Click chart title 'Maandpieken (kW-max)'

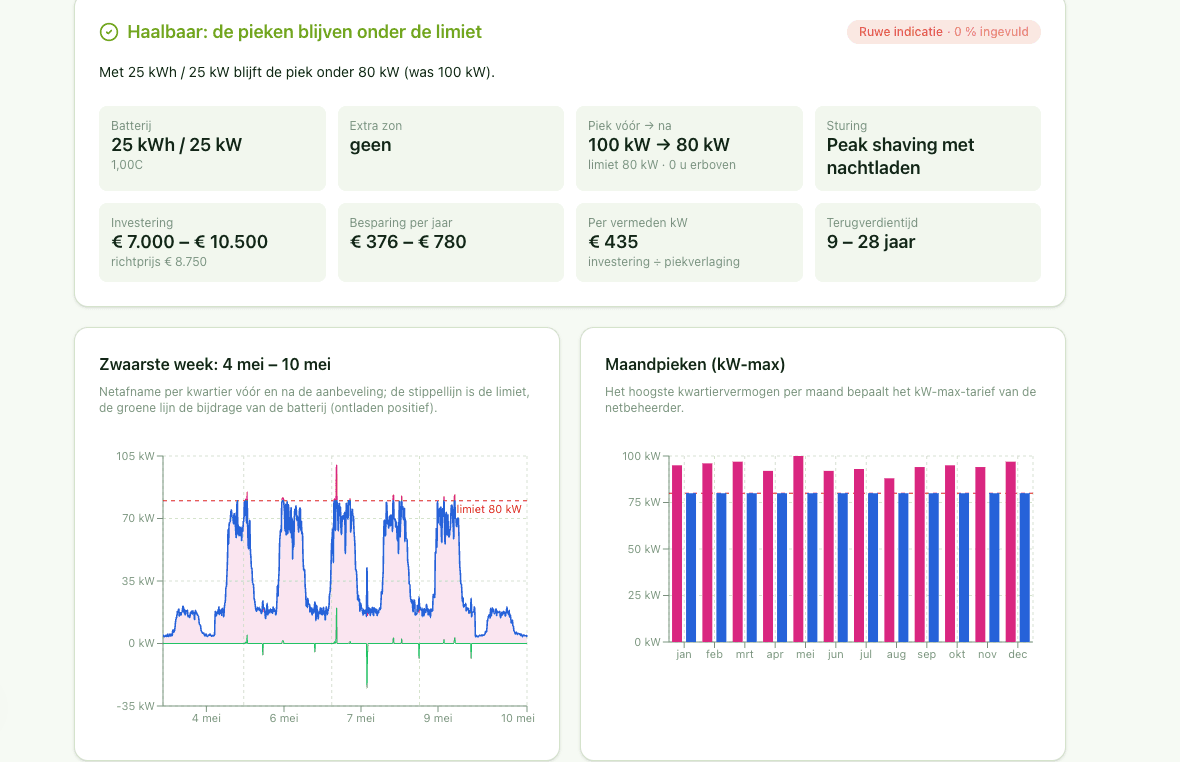click(x=695, y=364)
